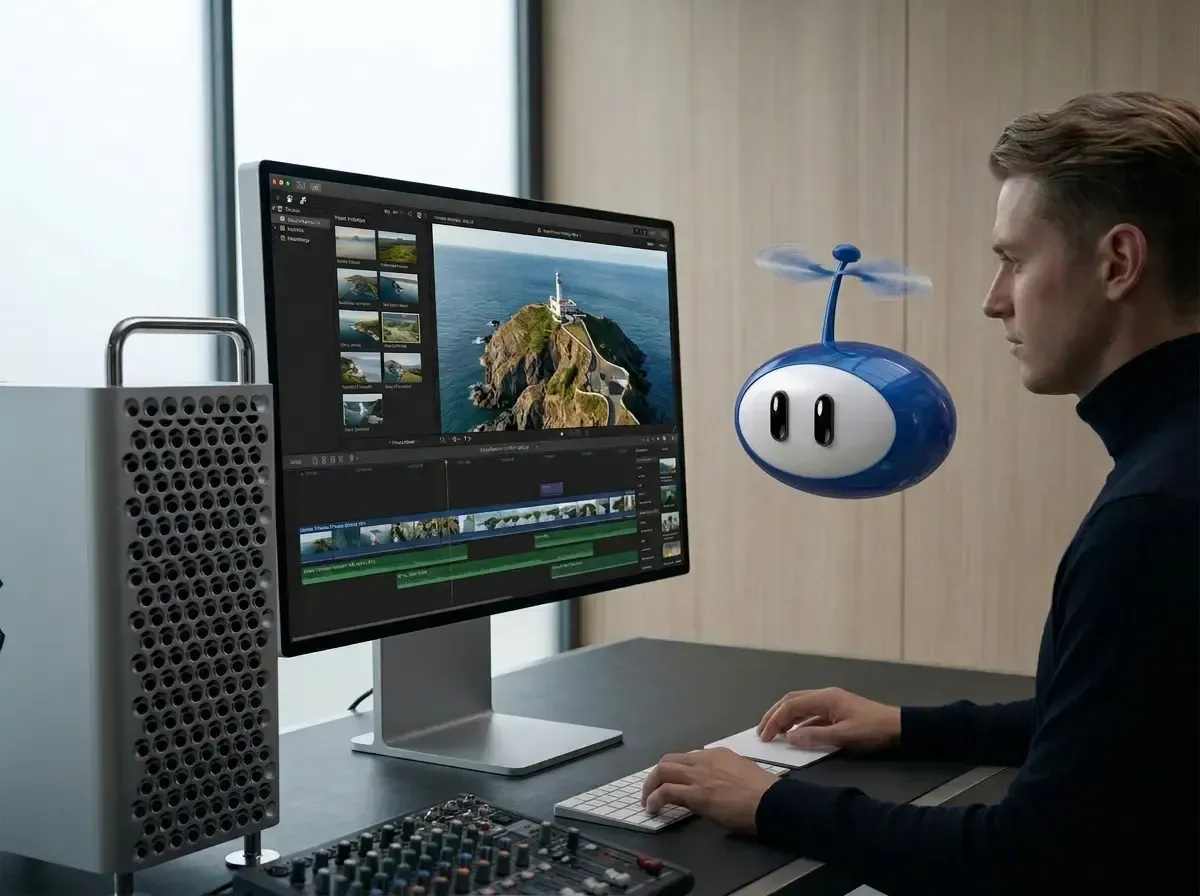
Task: Click the Insert clip edit button in timeline toolbar
Action: pyautogui.click(x=324, y=460)
